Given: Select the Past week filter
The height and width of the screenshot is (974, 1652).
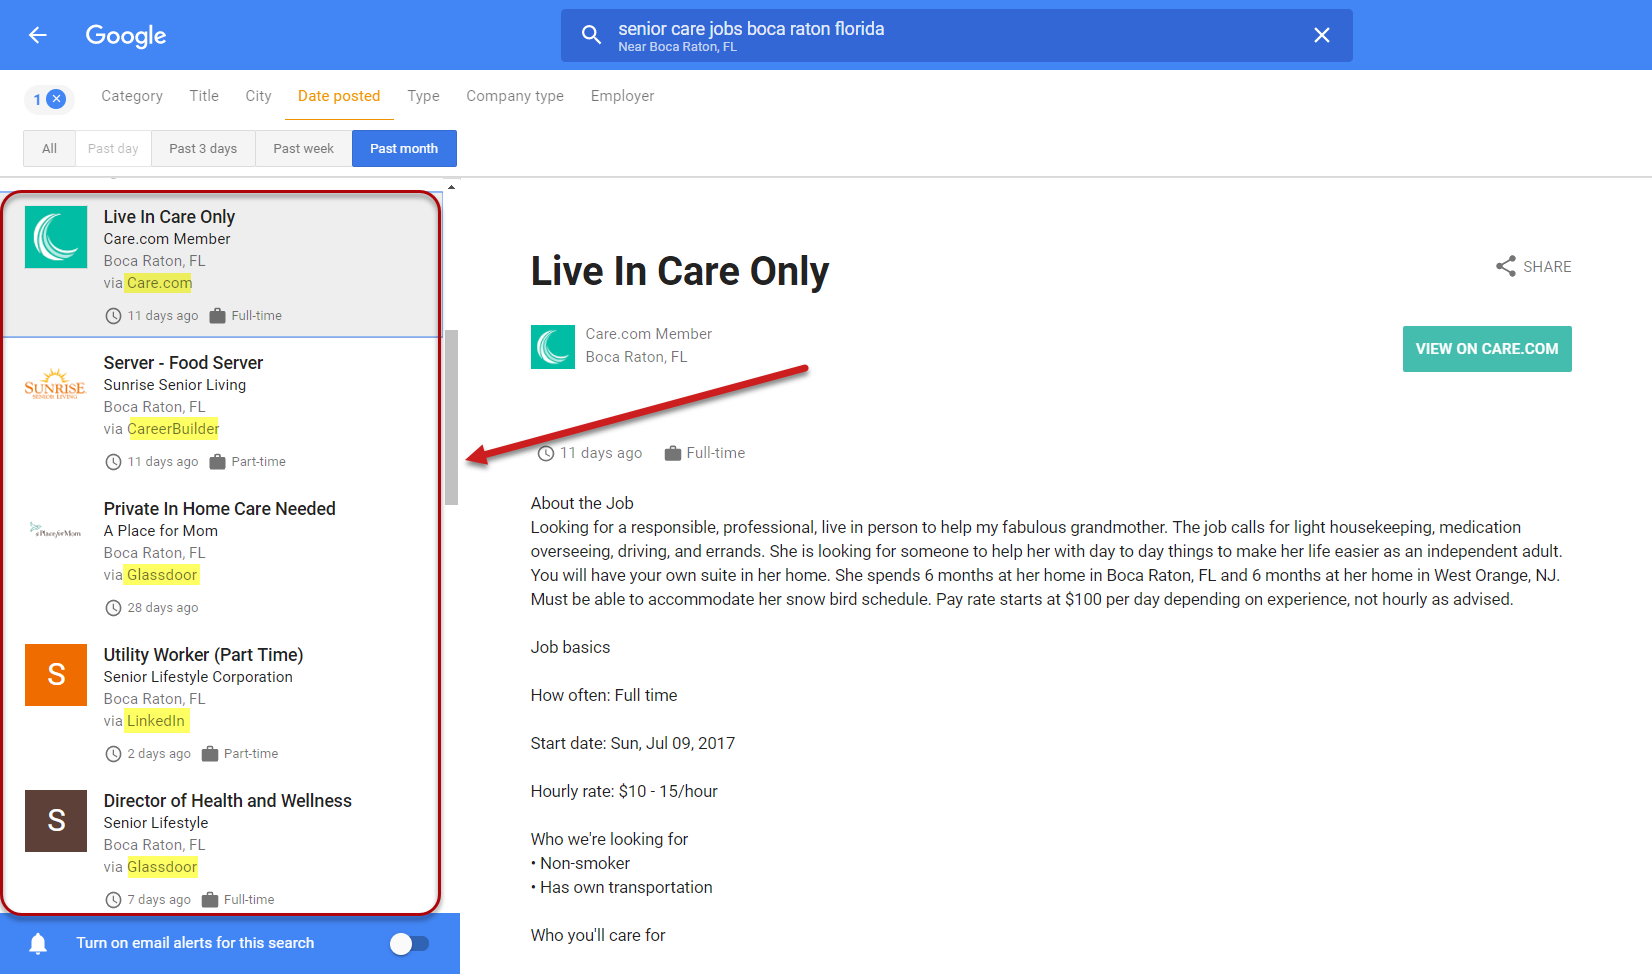Looking at the screenshot, I should [303, 149].
